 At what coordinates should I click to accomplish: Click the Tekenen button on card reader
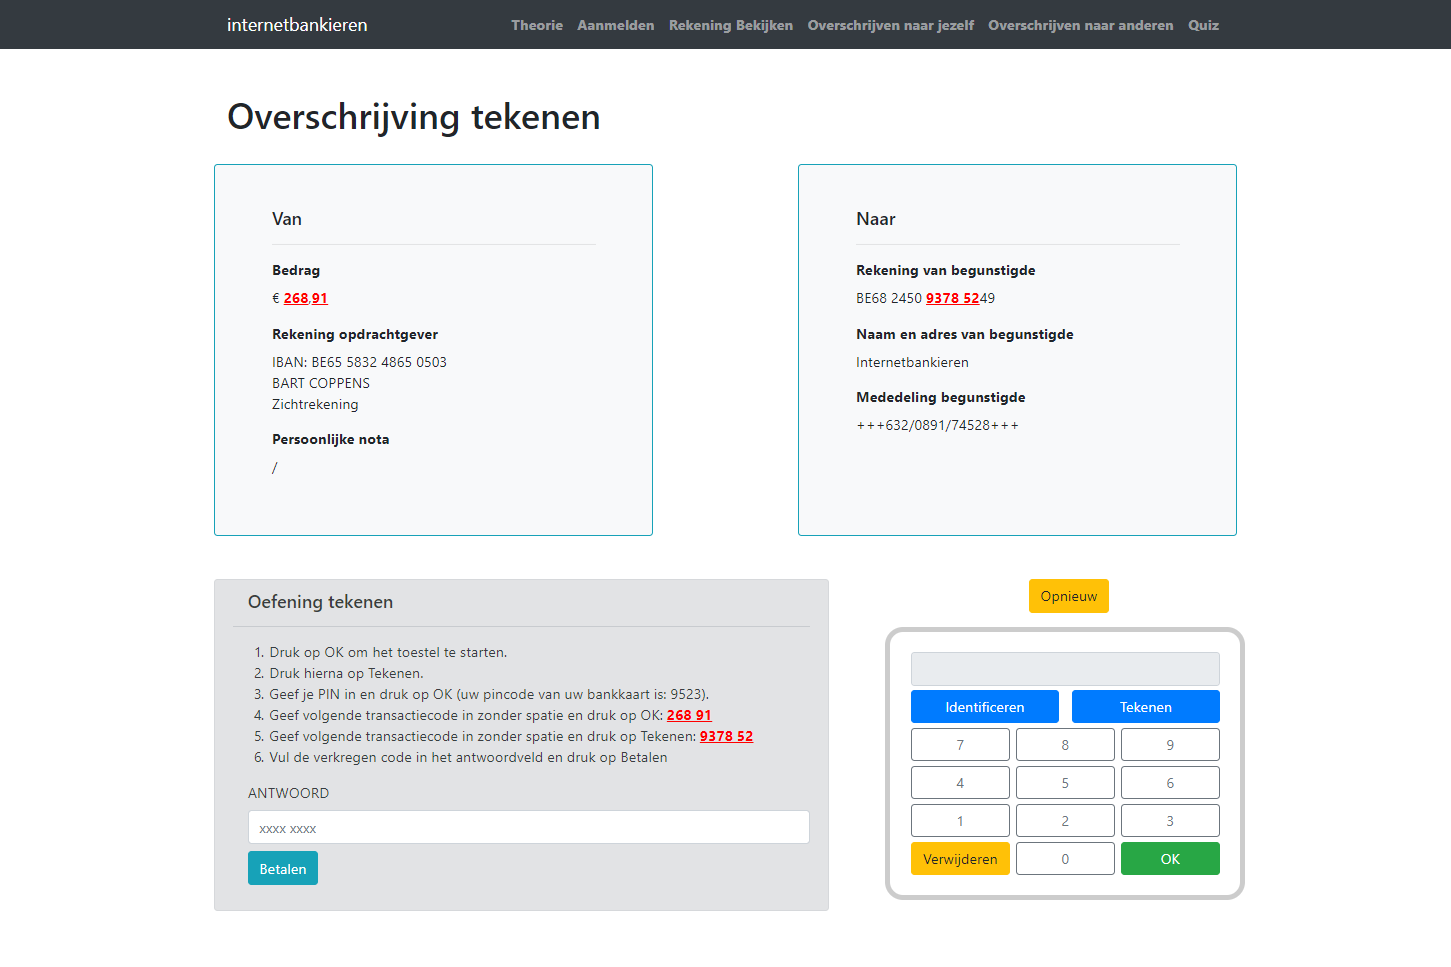1145,707
